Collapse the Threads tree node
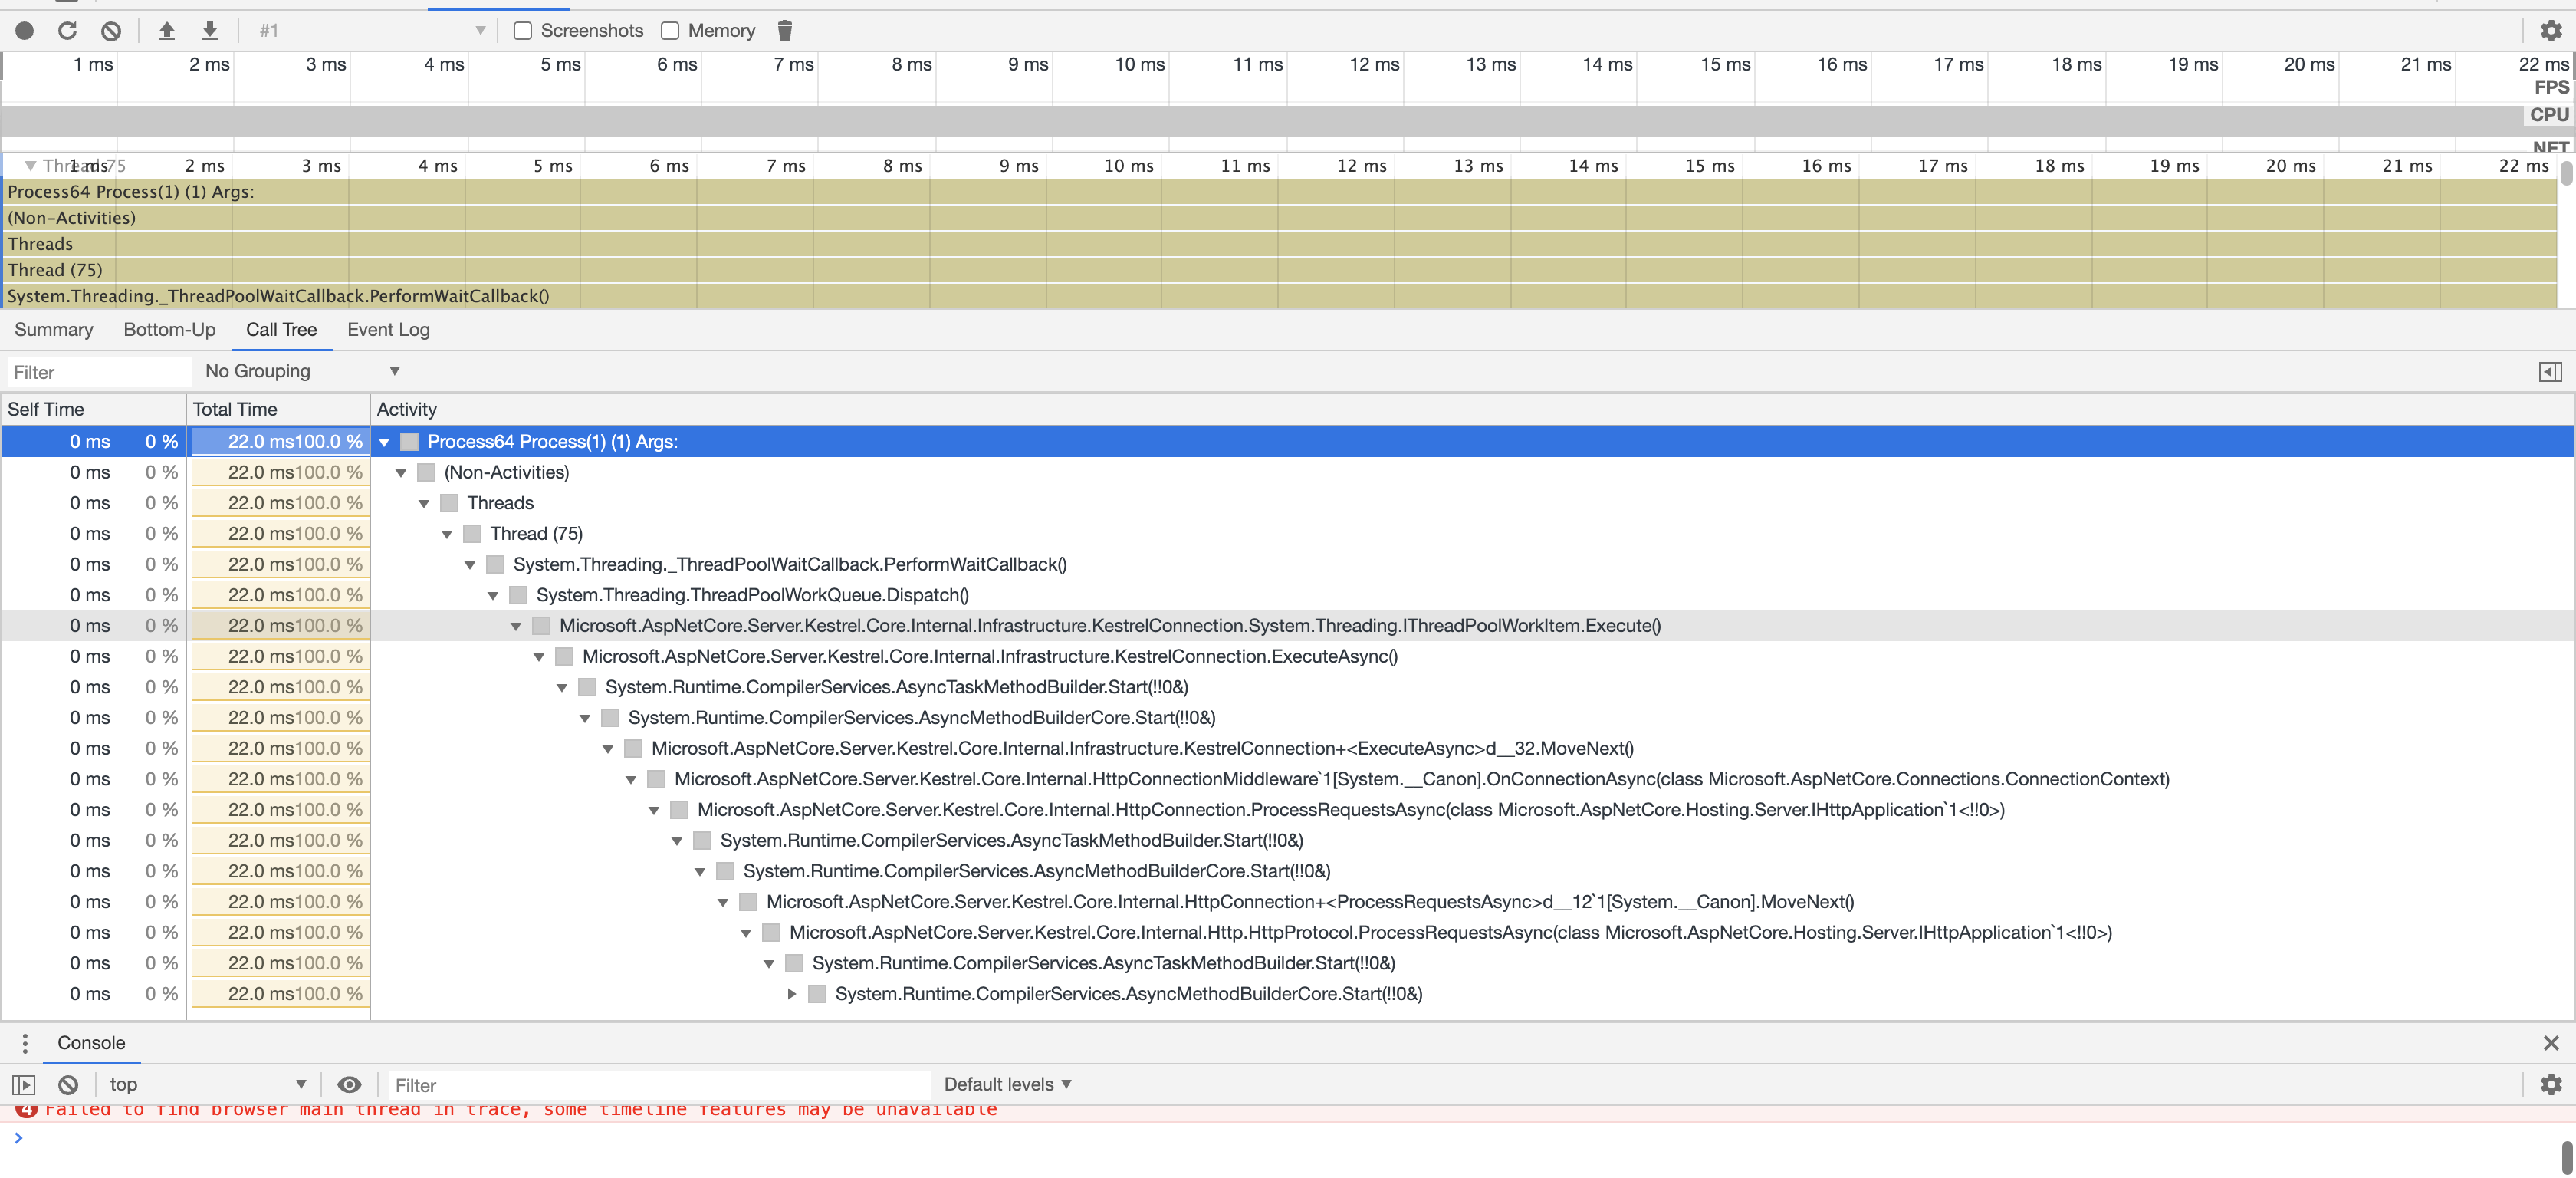Viewport: 2576px width, 1178px height. 424,504
